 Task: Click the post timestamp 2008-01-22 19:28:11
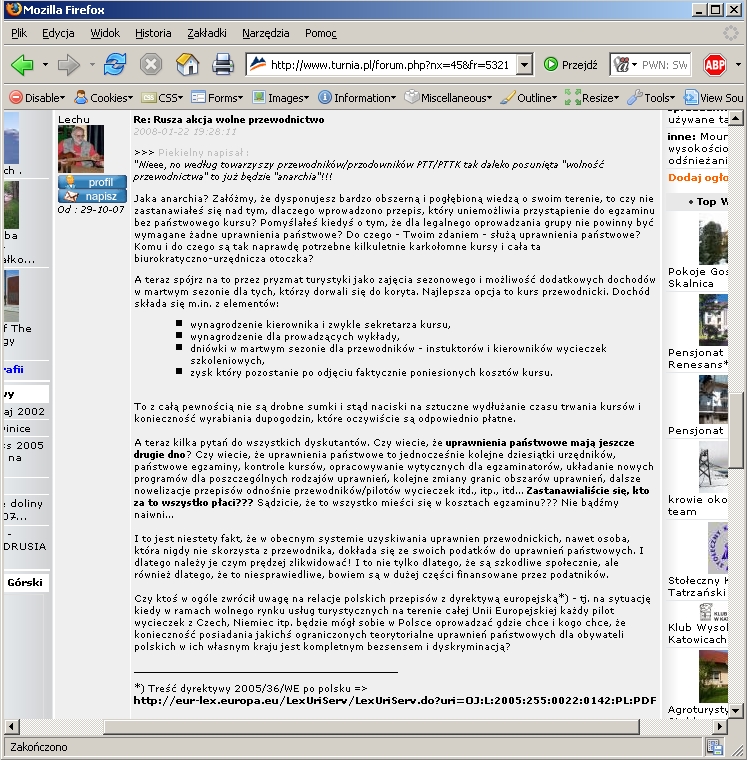pyautogui.click(x=185, y=131)
